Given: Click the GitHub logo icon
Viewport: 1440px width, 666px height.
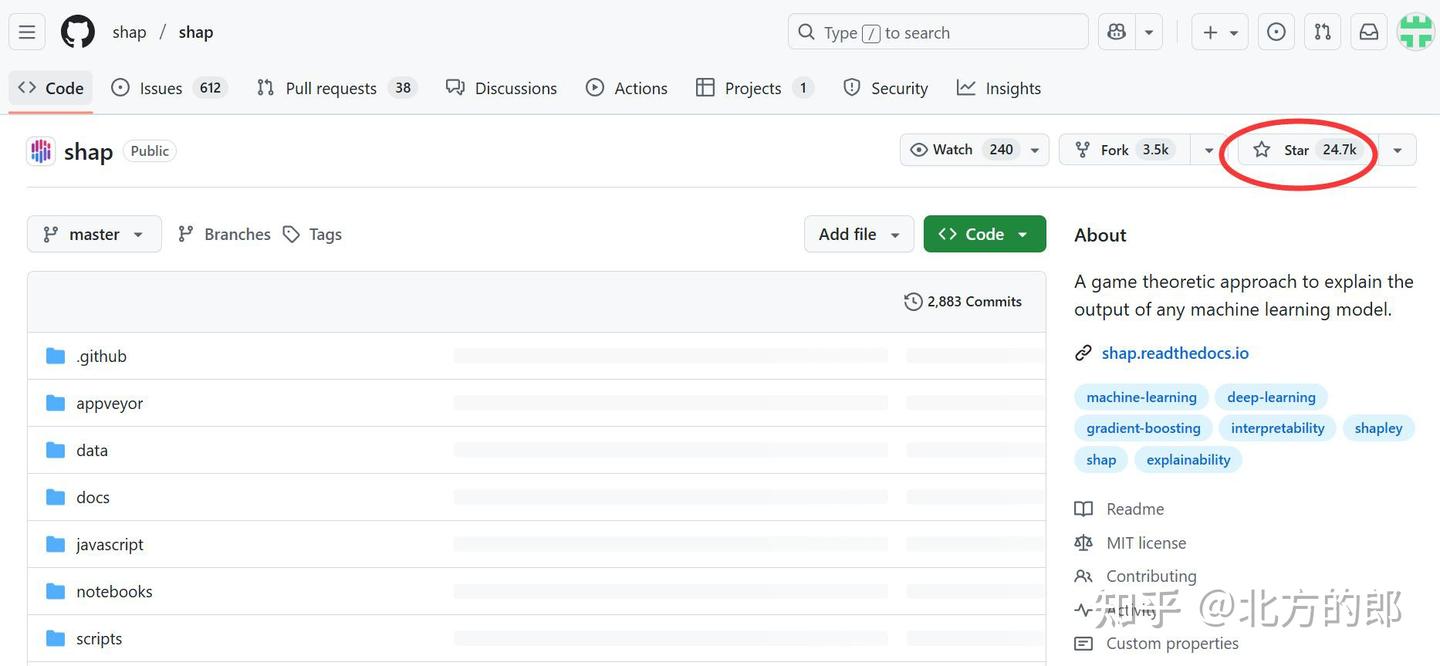Looking at the screenshot, I should click(x=78, y=32).
